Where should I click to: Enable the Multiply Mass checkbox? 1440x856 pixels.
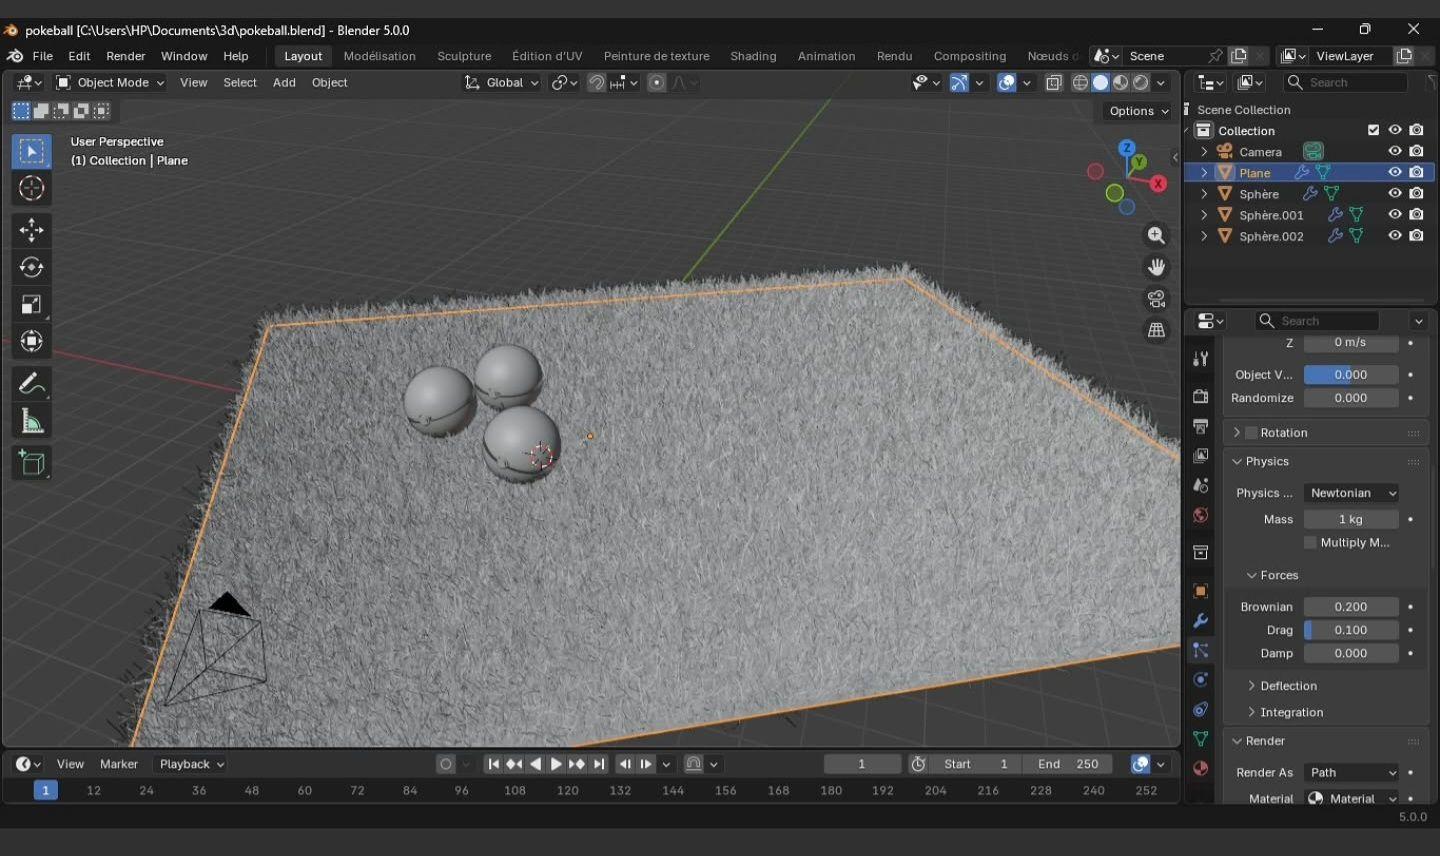tap(1310, 543)
